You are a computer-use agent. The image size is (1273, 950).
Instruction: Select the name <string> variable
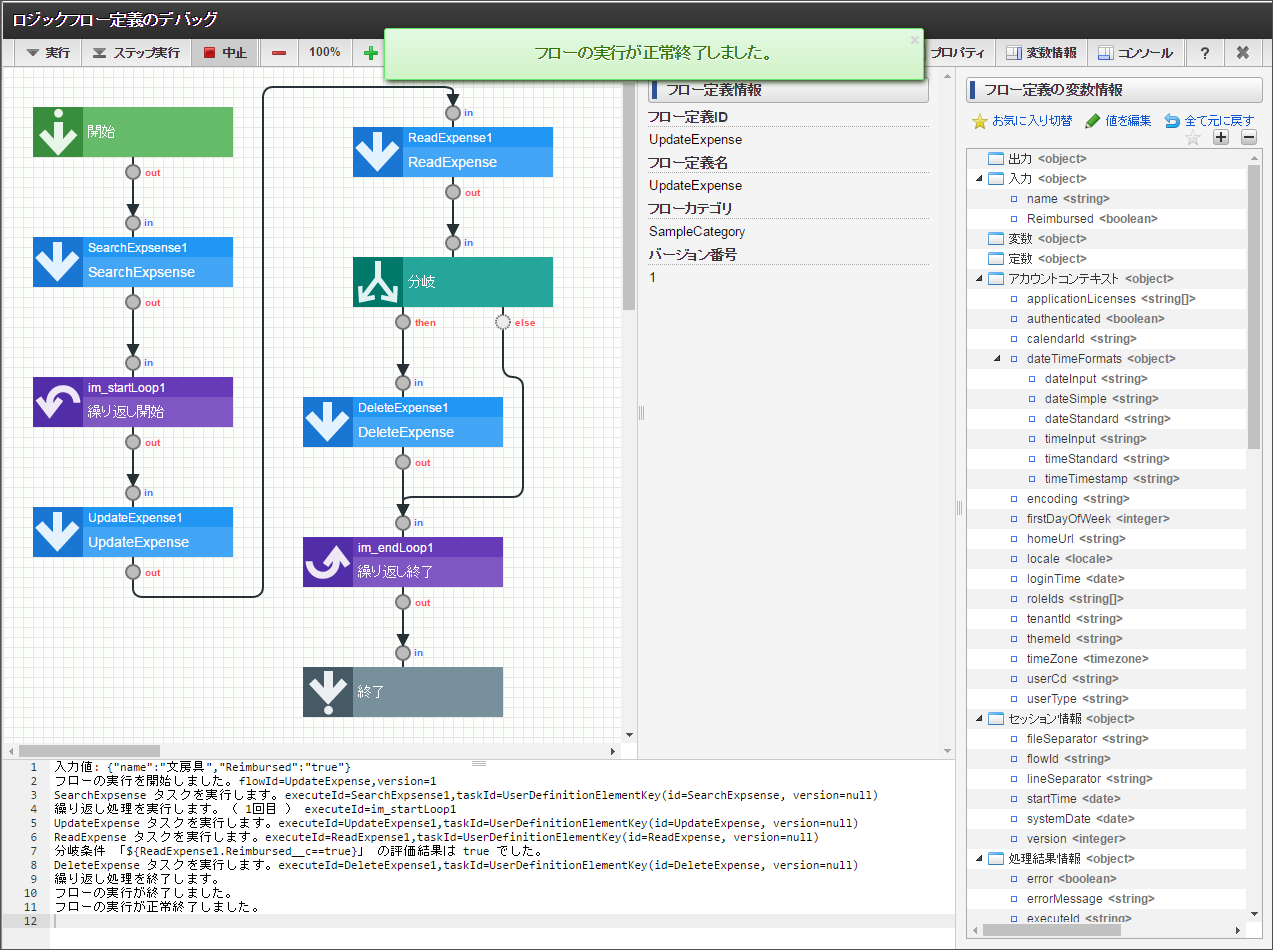click(x=1107, y=199)
